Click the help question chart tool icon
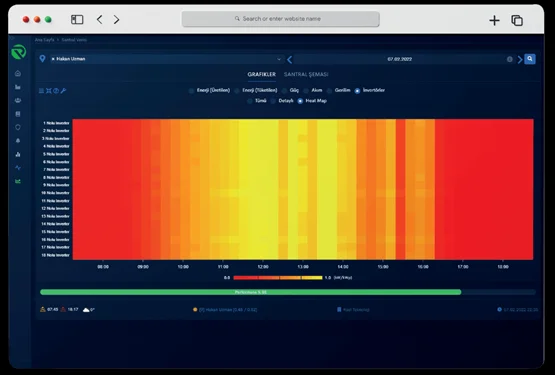 point(56,91)
